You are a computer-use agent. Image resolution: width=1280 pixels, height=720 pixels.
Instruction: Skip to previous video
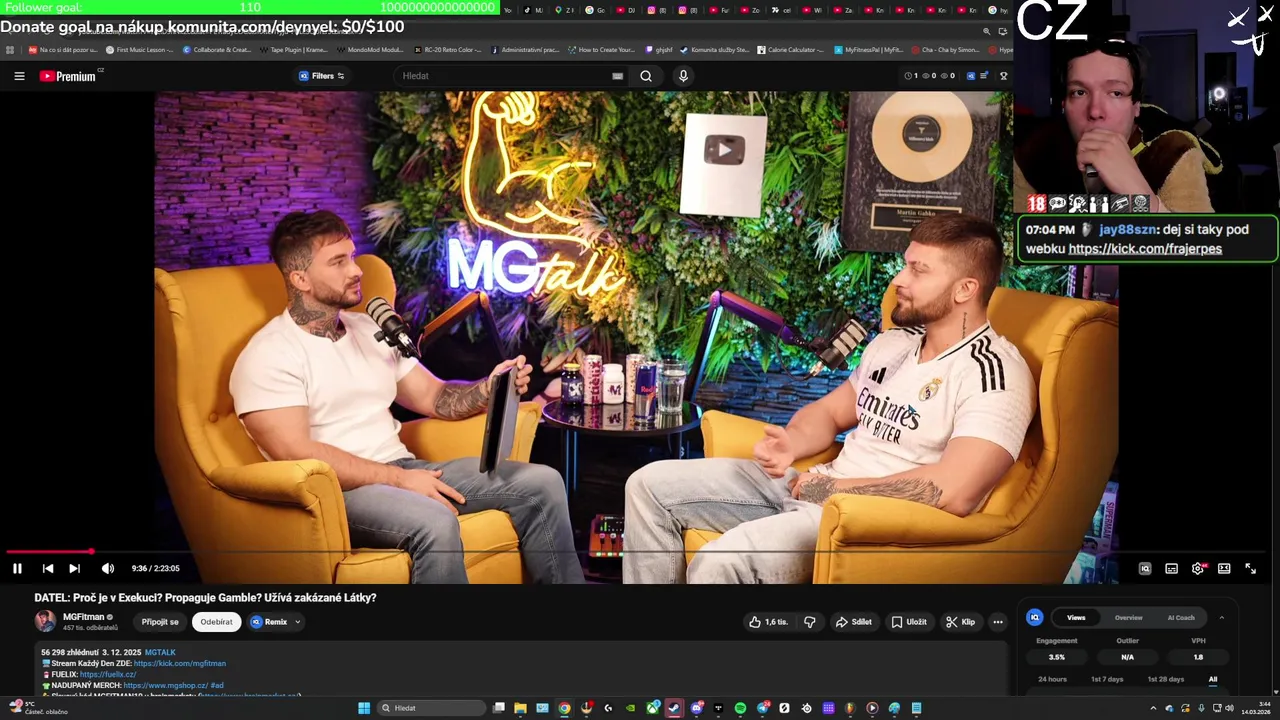click(x=47, y=568)
